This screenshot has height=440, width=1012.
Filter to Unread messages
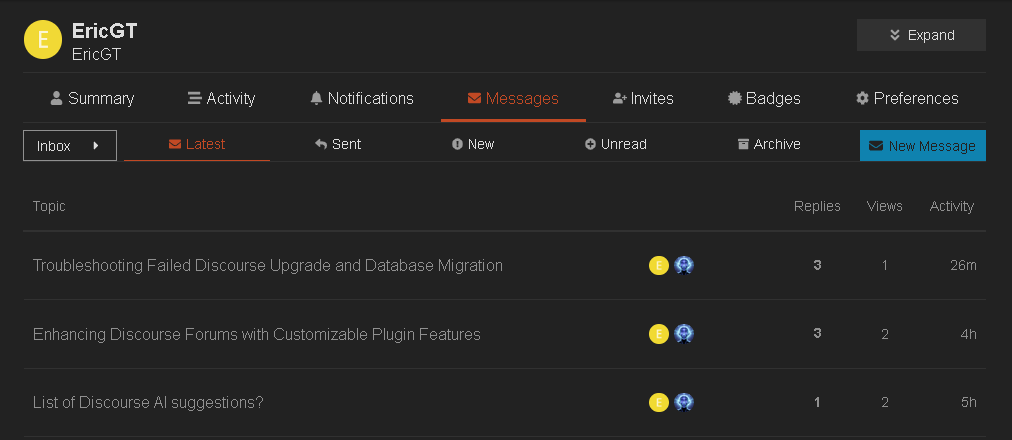616,144
